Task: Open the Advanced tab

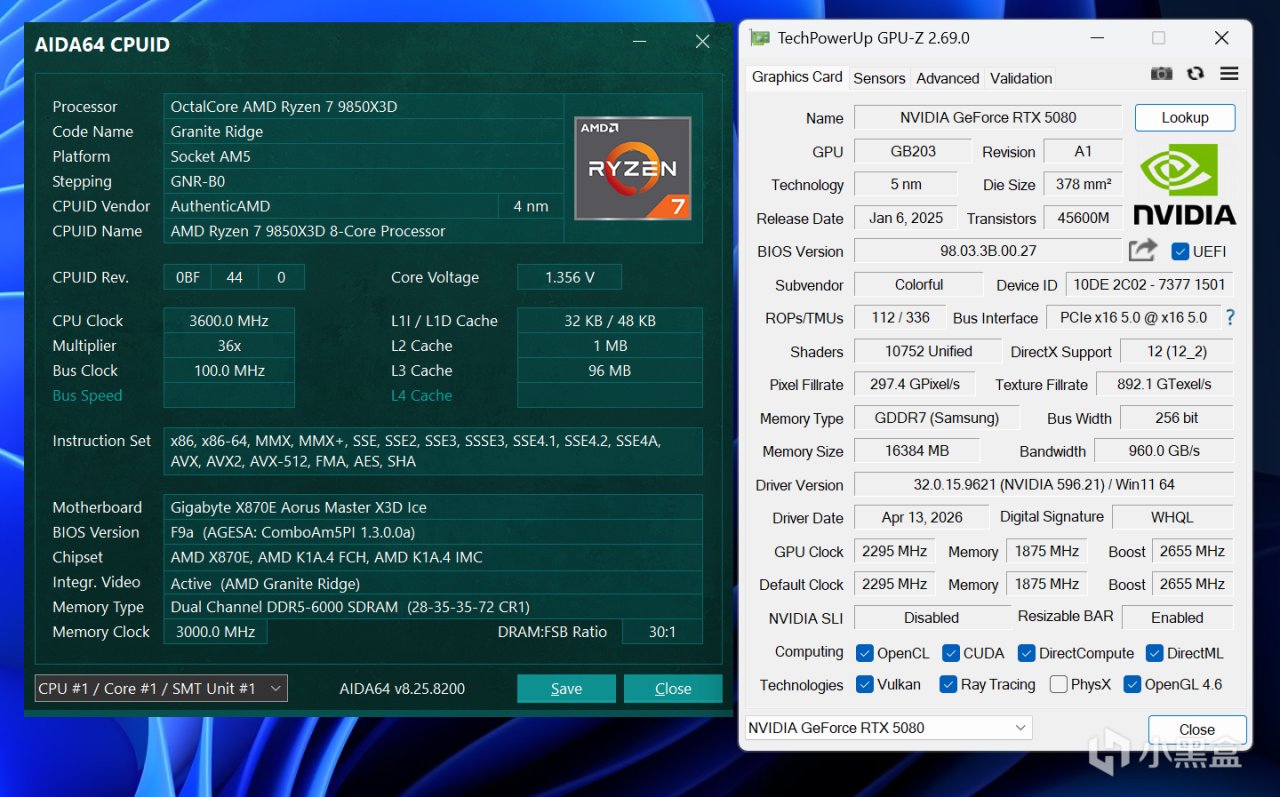Action: pyautogui.click(x=948, y=78)
